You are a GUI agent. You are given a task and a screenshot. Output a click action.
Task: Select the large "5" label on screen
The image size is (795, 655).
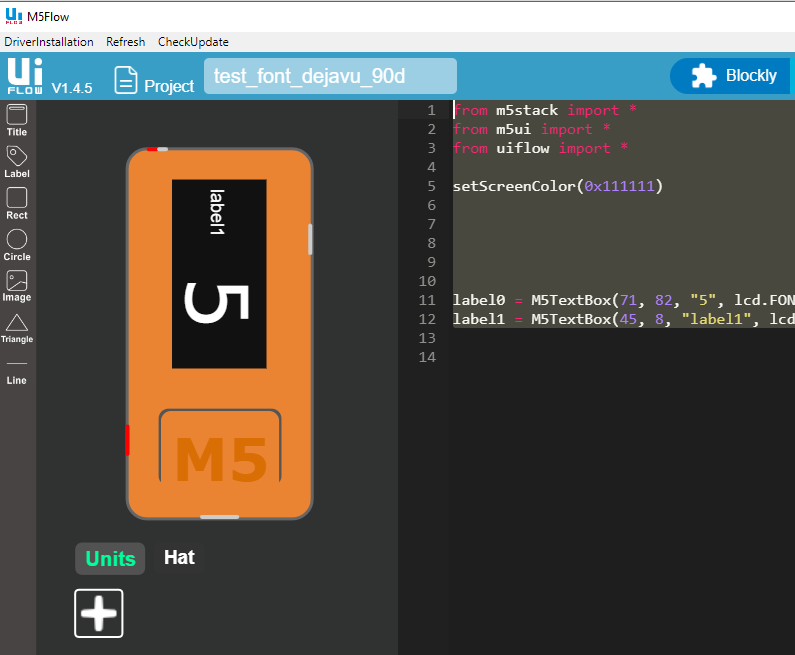tap(216, 304)
